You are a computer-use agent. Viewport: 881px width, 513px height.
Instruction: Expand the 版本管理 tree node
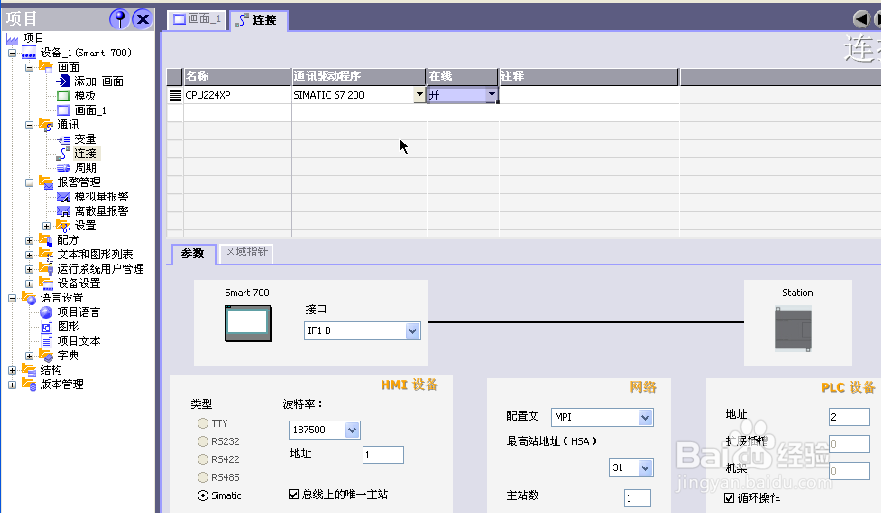click(x=12, y=384)
